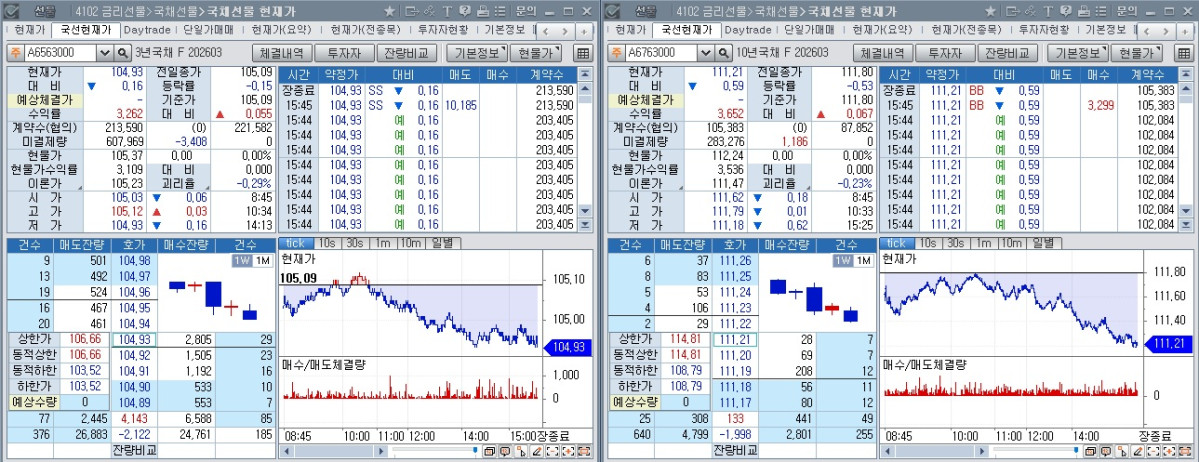Add right window to favorites with star icon
Viewport: 1199px width, 462px height.
990,11
